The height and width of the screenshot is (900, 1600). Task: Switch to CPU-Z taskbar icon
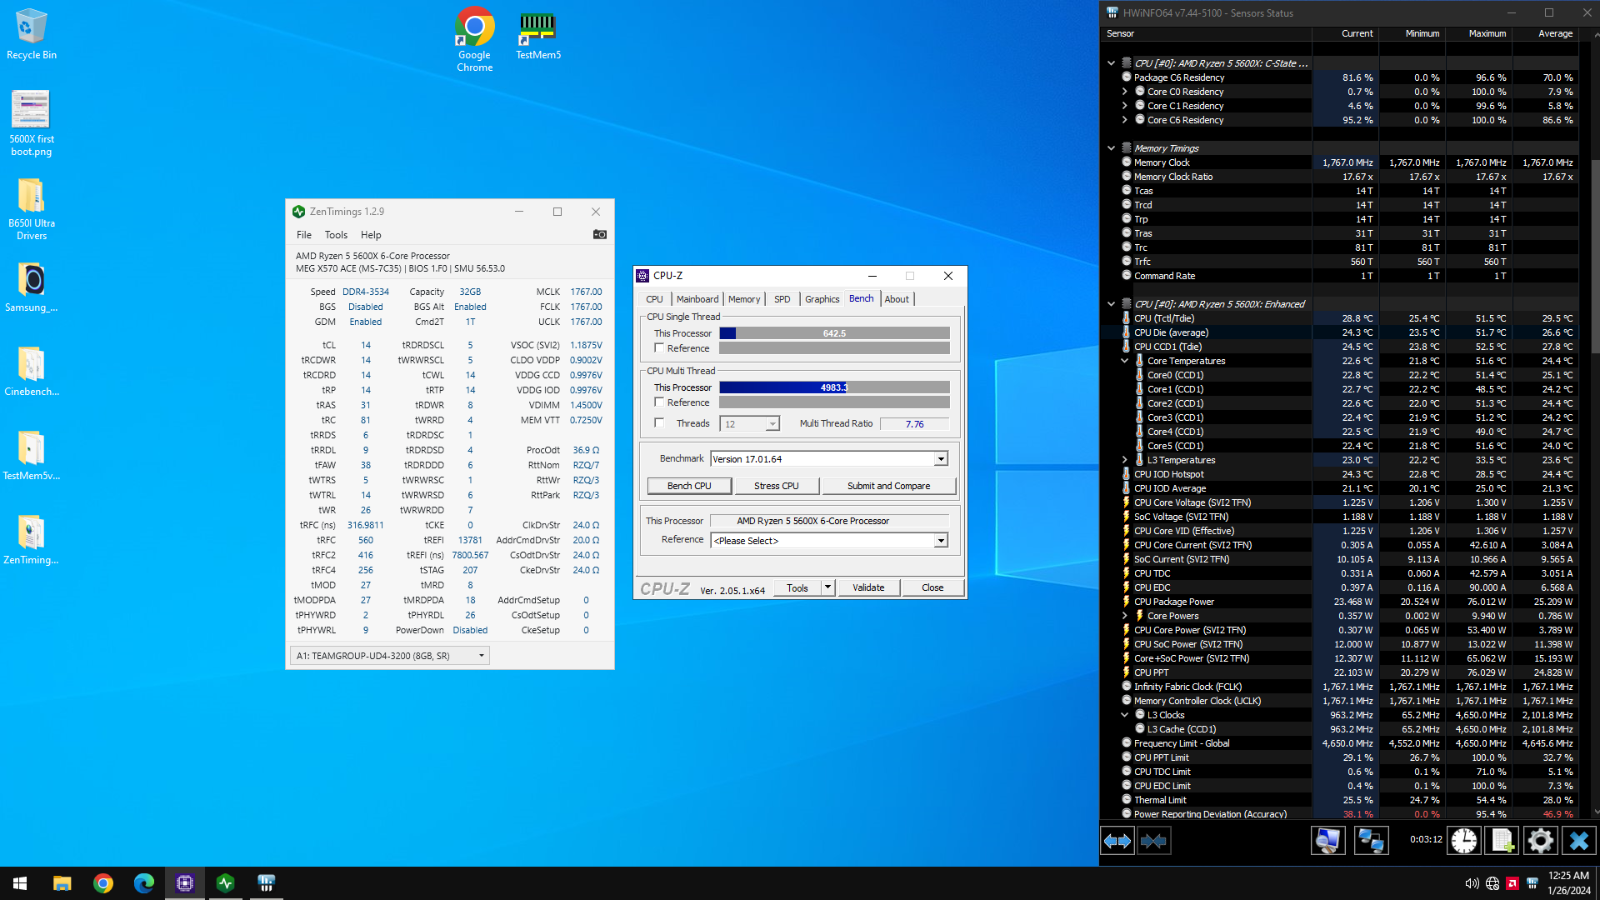[x=185, y=883]
